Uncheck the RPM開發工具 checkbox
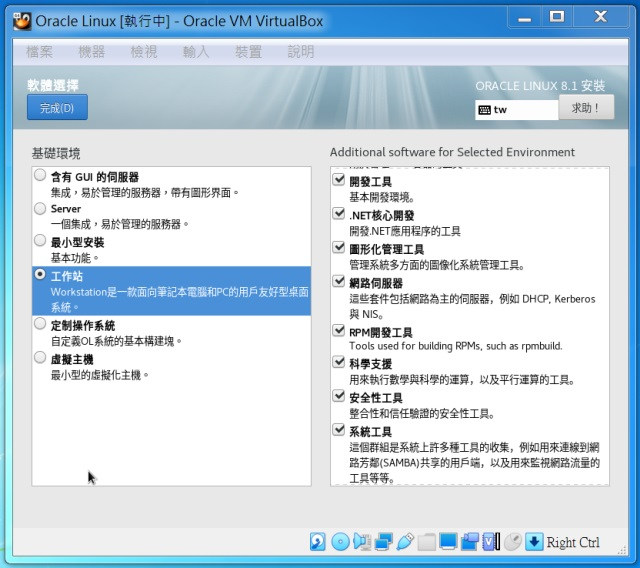Viewport: 640px width, 568px height. click(339, 331)
